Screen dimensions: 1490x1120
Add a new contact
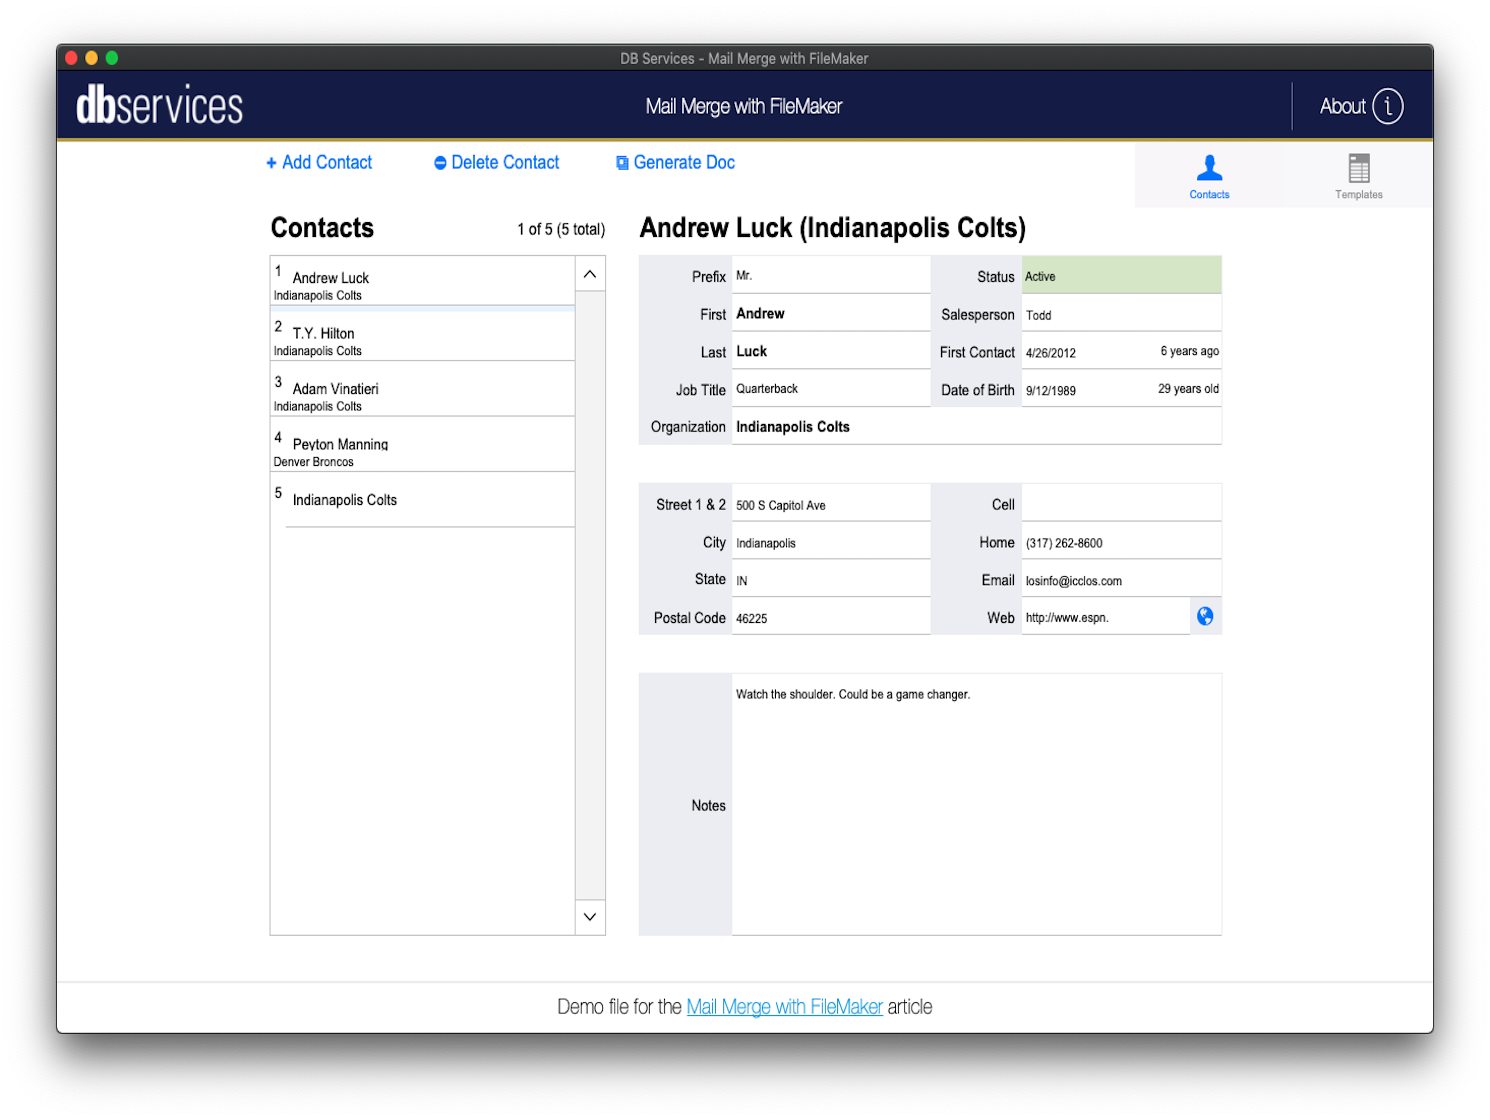click(319, 162)
